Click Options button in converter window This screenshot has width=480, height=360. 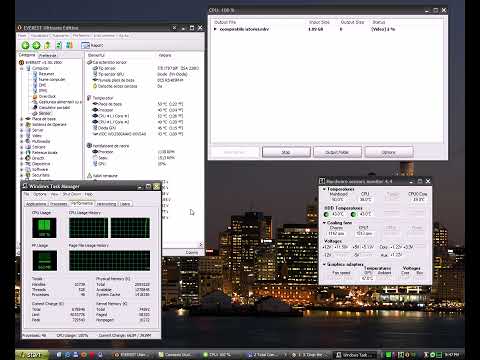(389, 152)
